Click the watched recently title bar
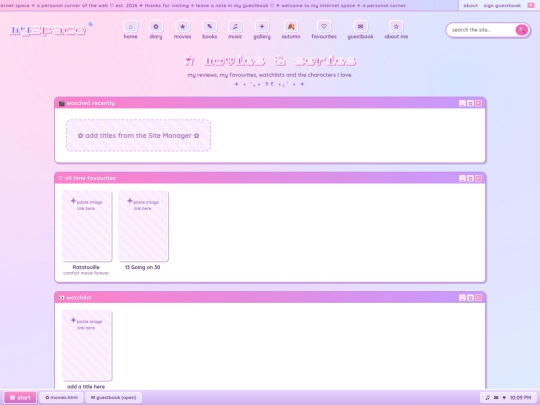The image size is (540, 405). [270, 103]
